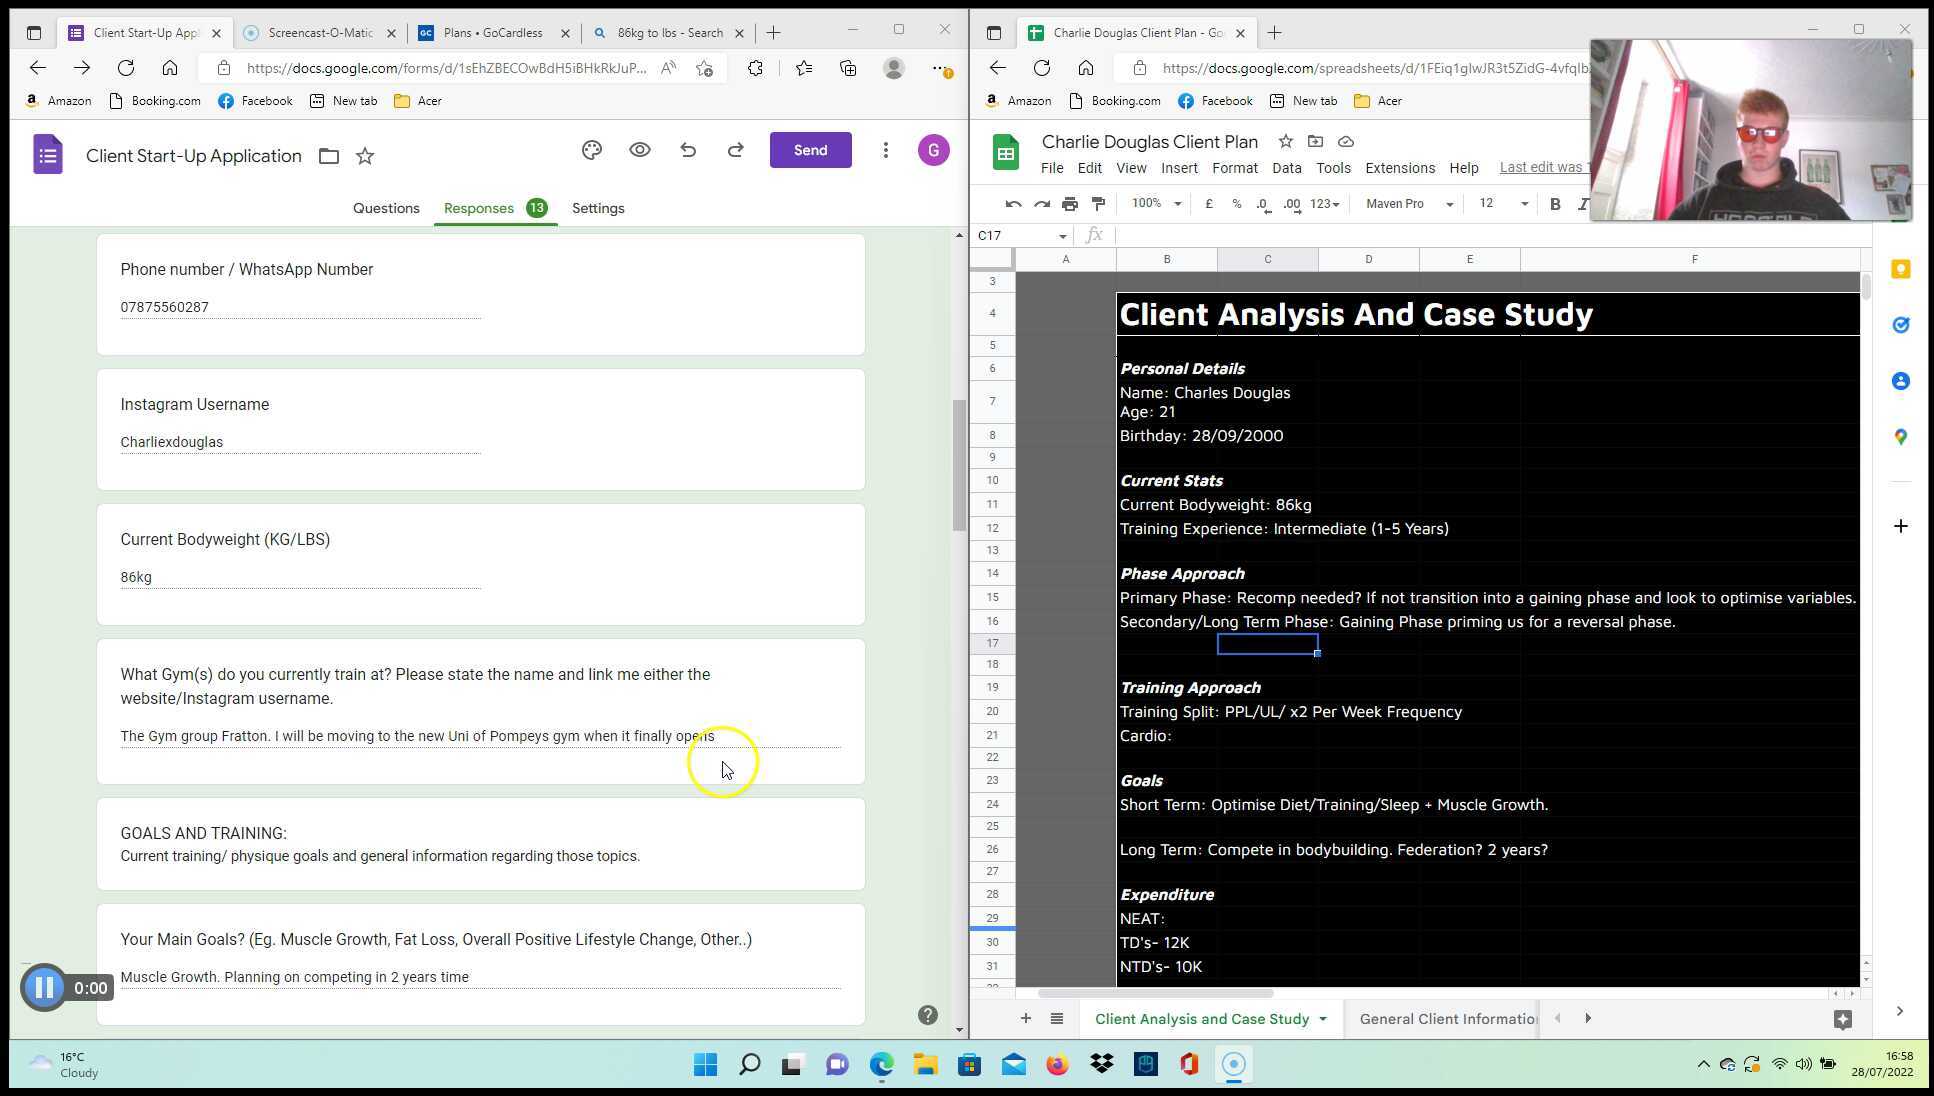Image resolution: width=1934 pixels, height=1096 pixels.
Task: Open Google Keep in side panel
Action: point(1901,269)
